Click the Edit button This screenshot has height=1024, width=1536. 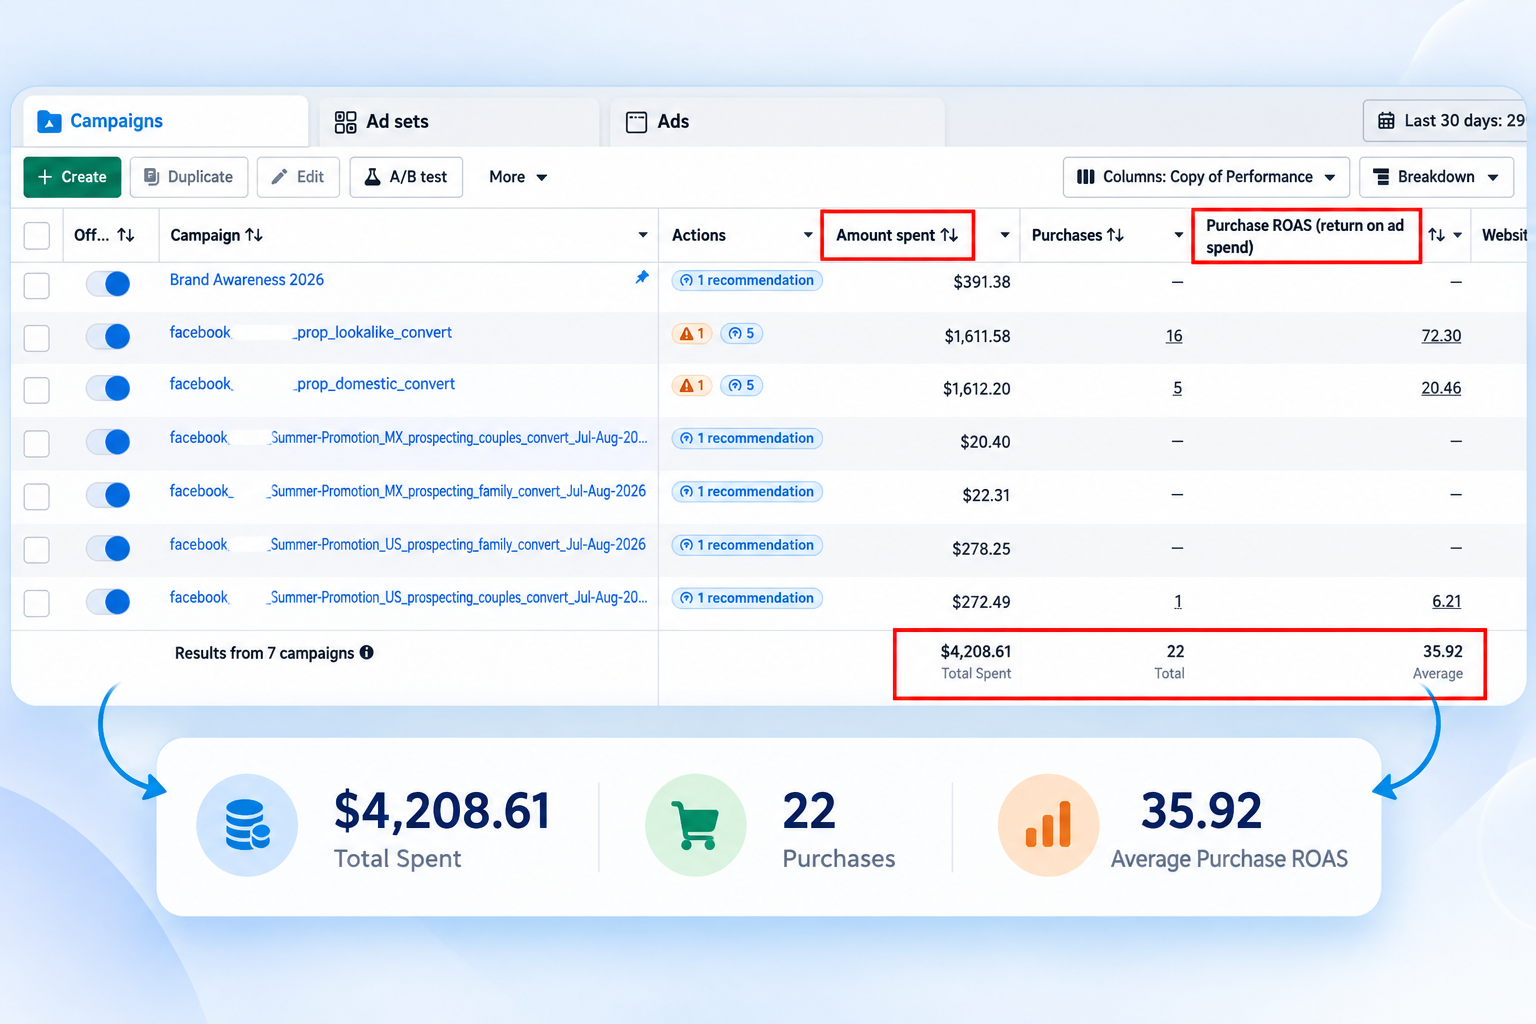[298, 177]
